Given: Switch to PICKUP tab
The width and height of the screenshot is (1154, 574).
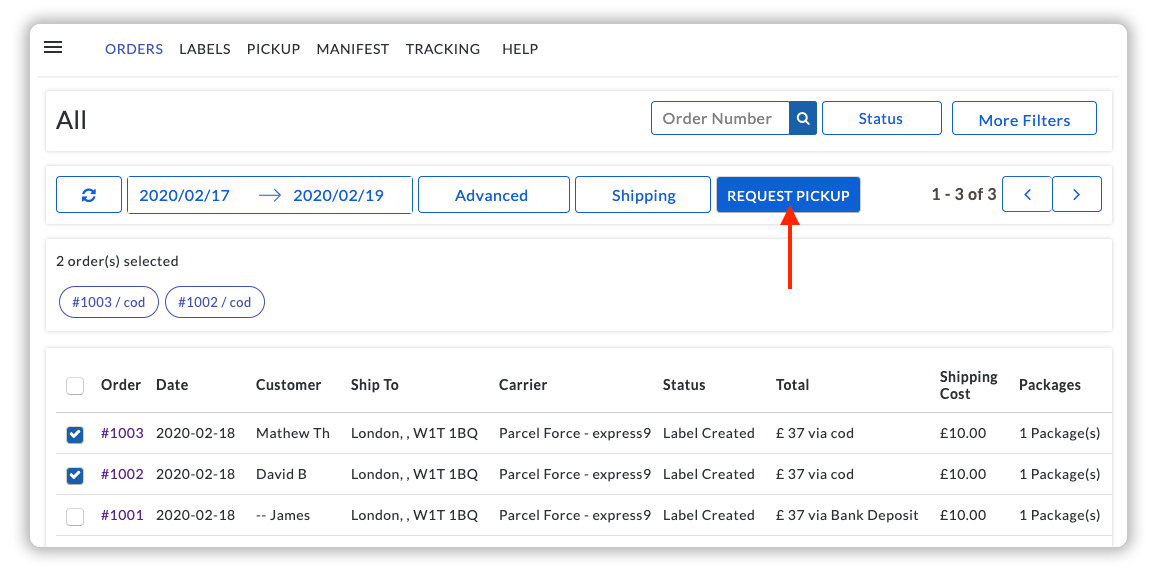Looking at the screenshot, I should click(x=274, y=49).
